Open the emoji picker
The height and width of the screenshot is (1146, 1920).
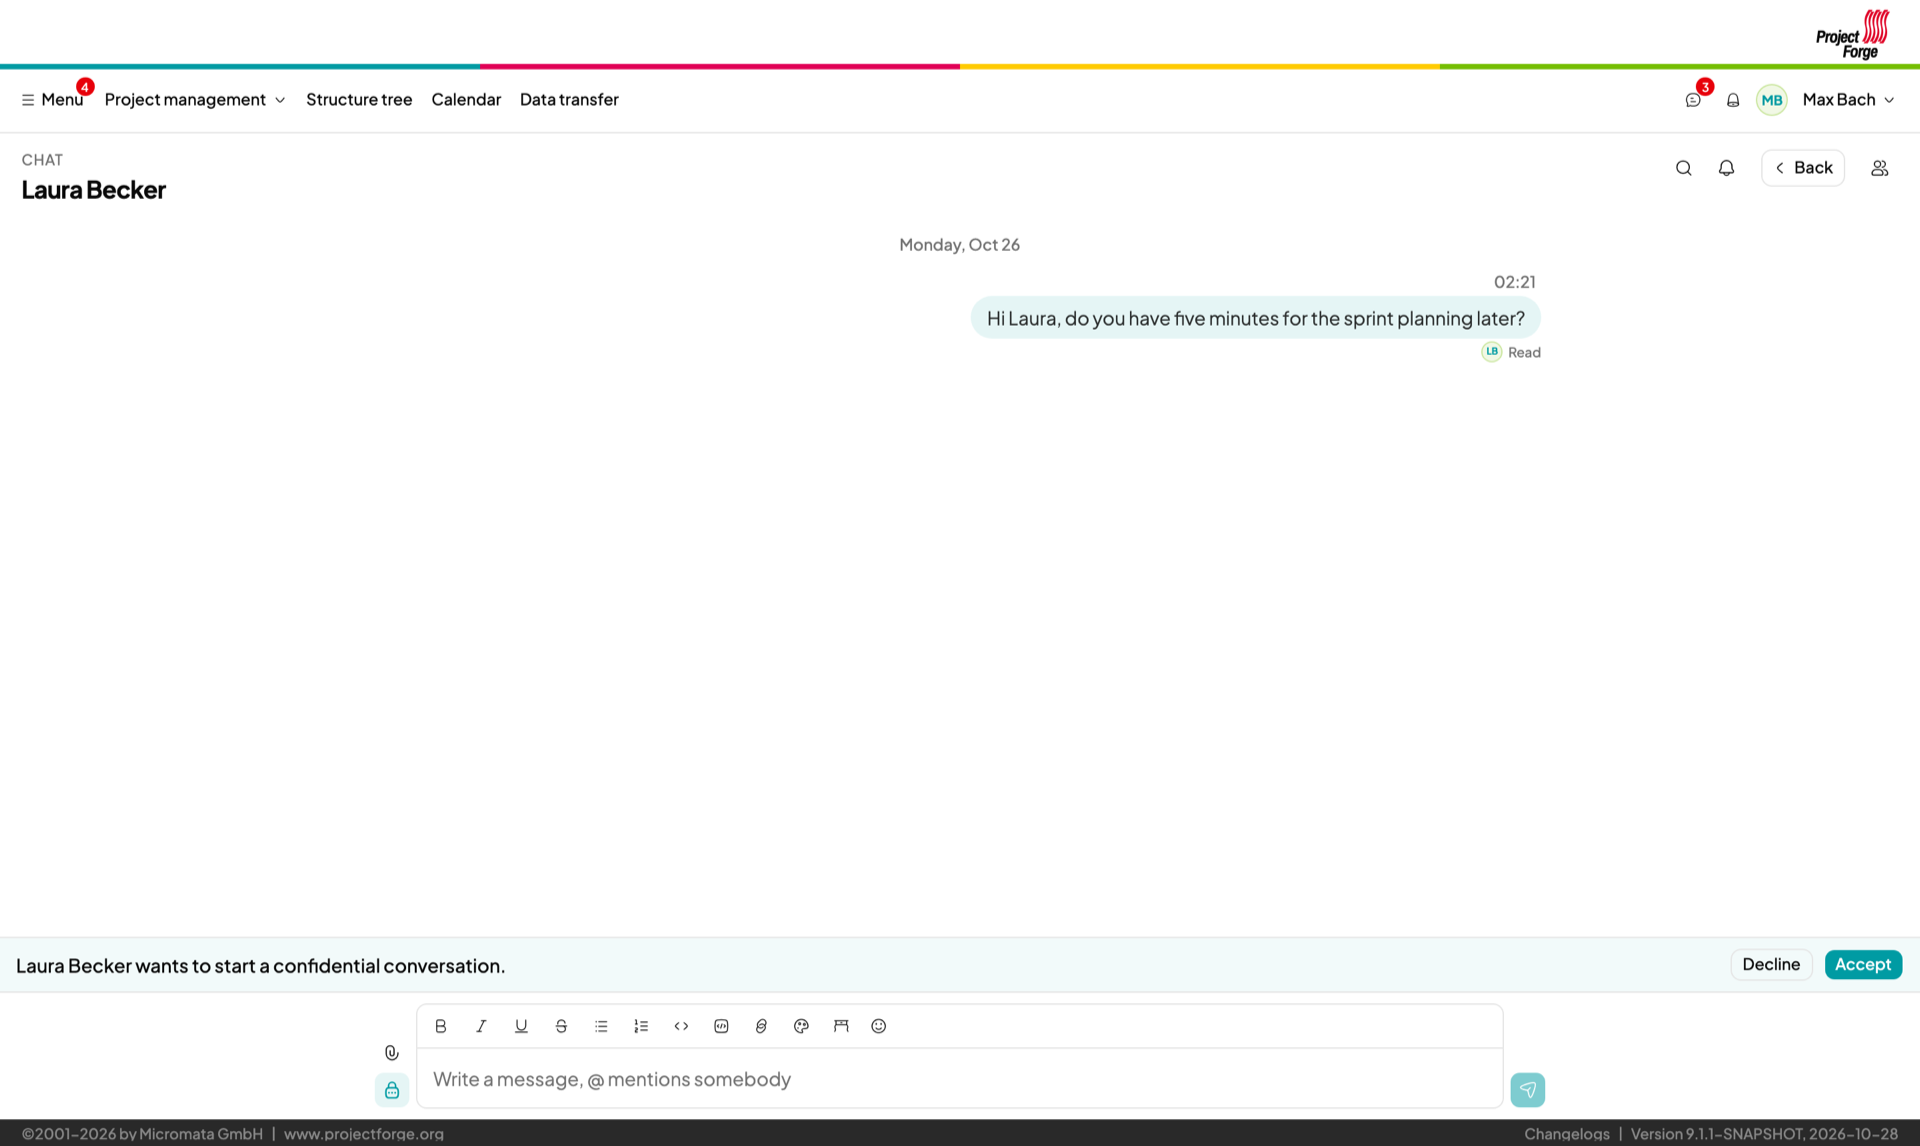coord(879,1026)
